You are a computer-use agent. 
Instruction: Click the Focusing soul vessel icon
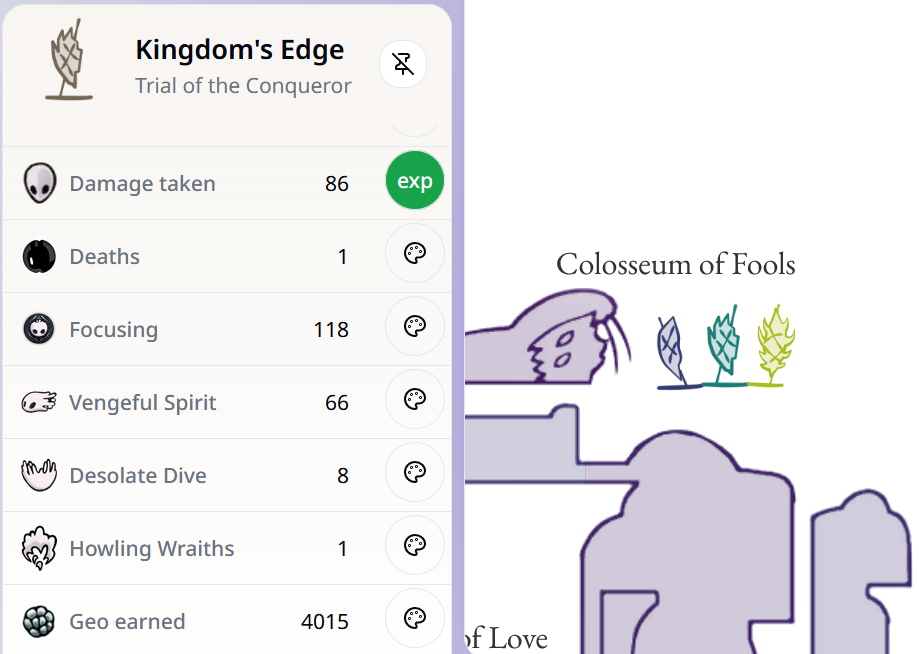(x=39, y=329)
